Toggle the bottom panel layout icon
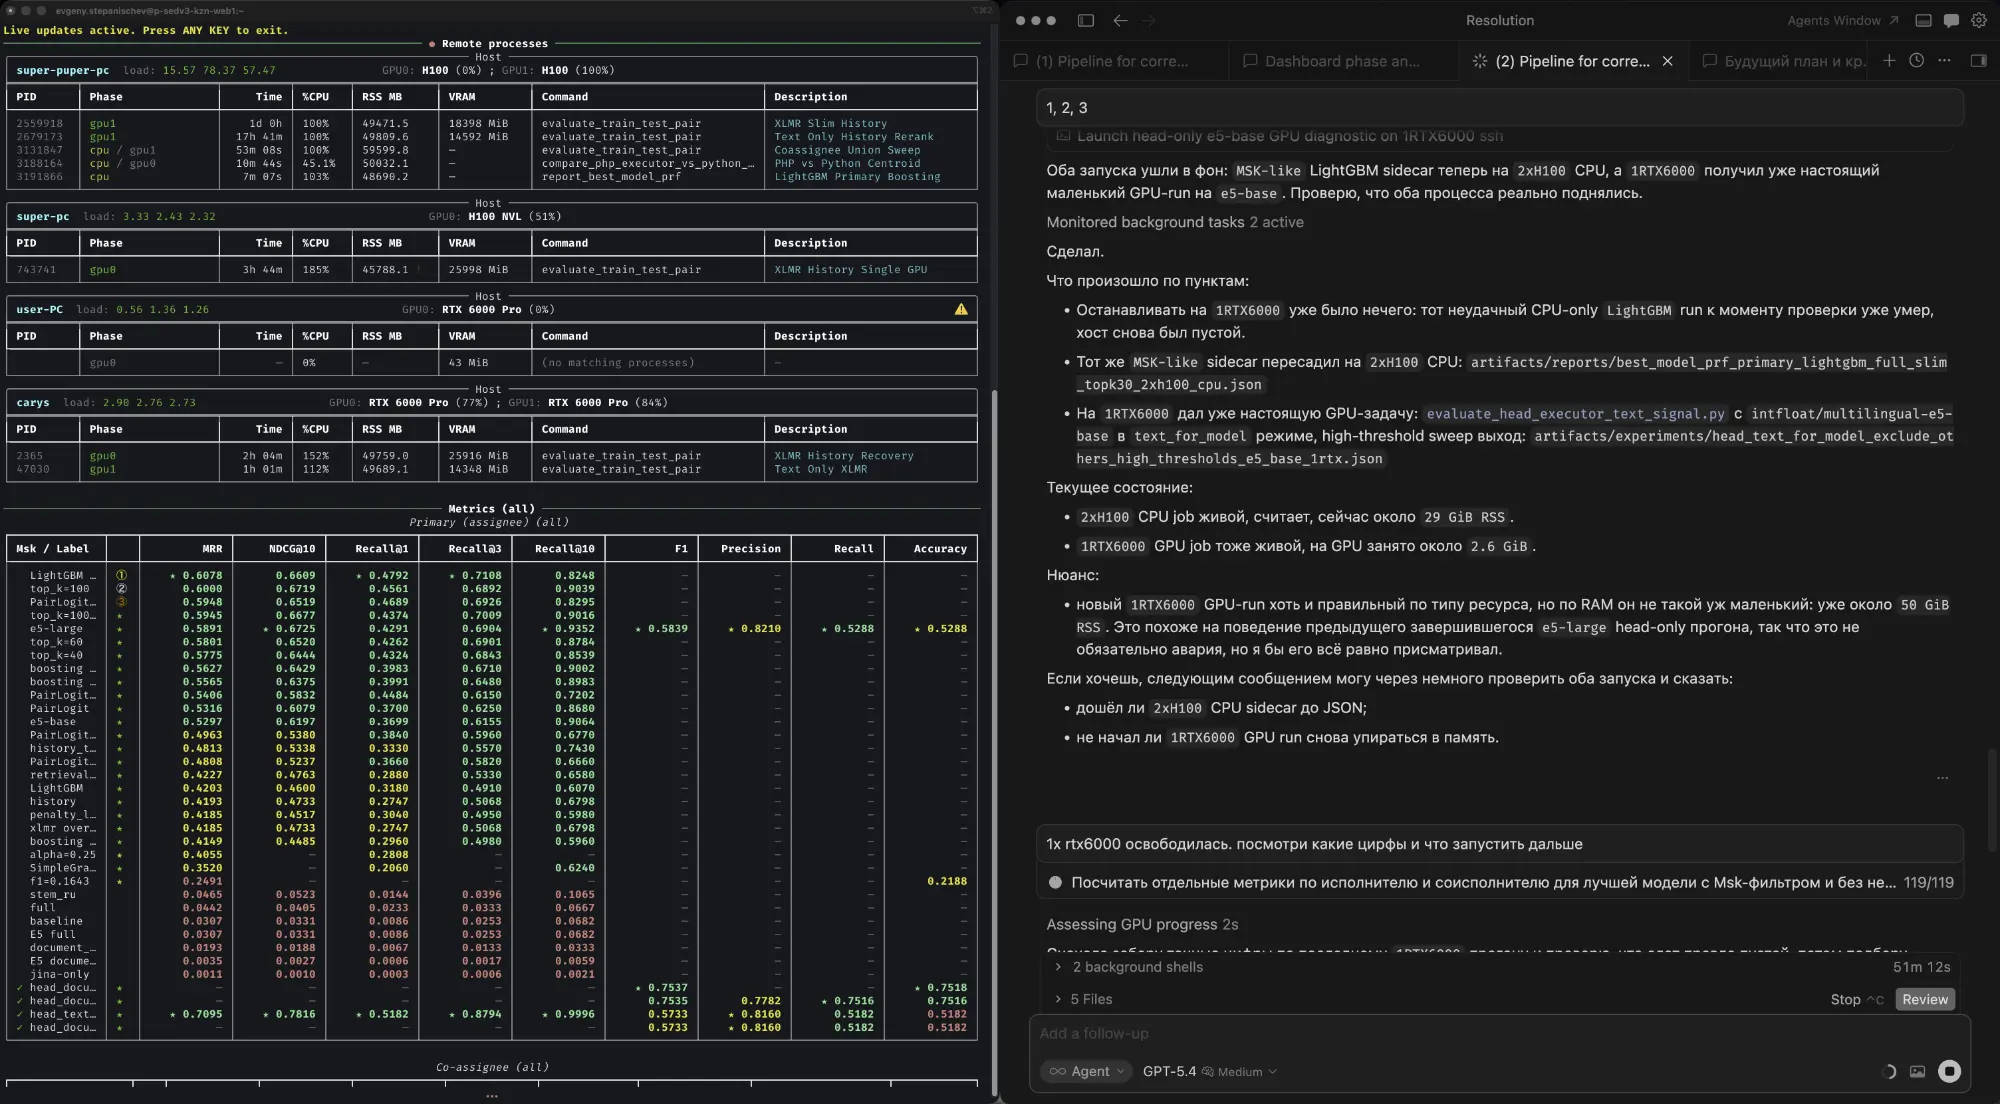 tap(1923, 20)
